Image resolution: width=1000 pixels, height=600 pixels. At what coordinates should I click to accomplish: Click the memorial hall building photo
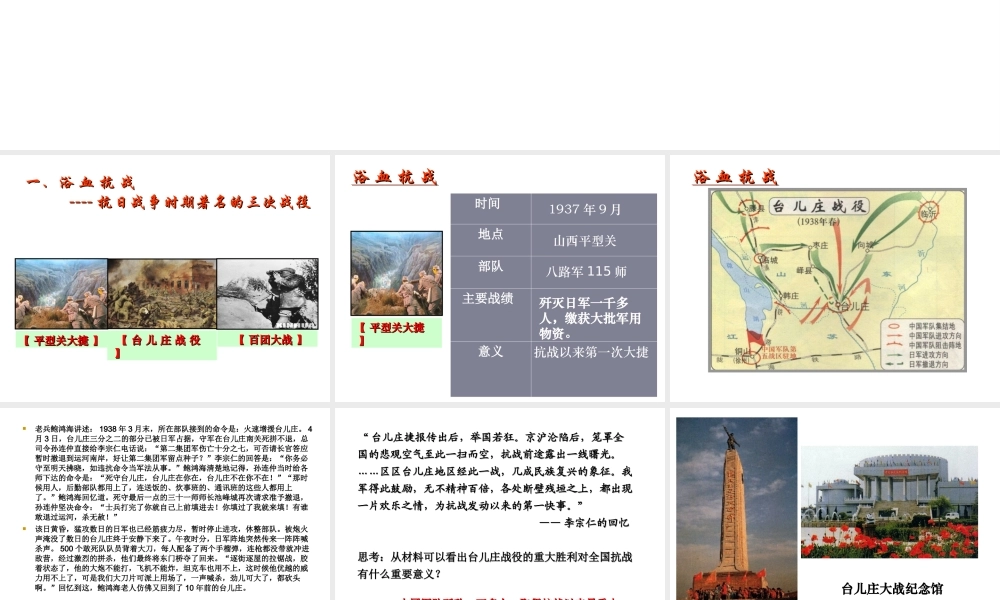pos(889,502)
